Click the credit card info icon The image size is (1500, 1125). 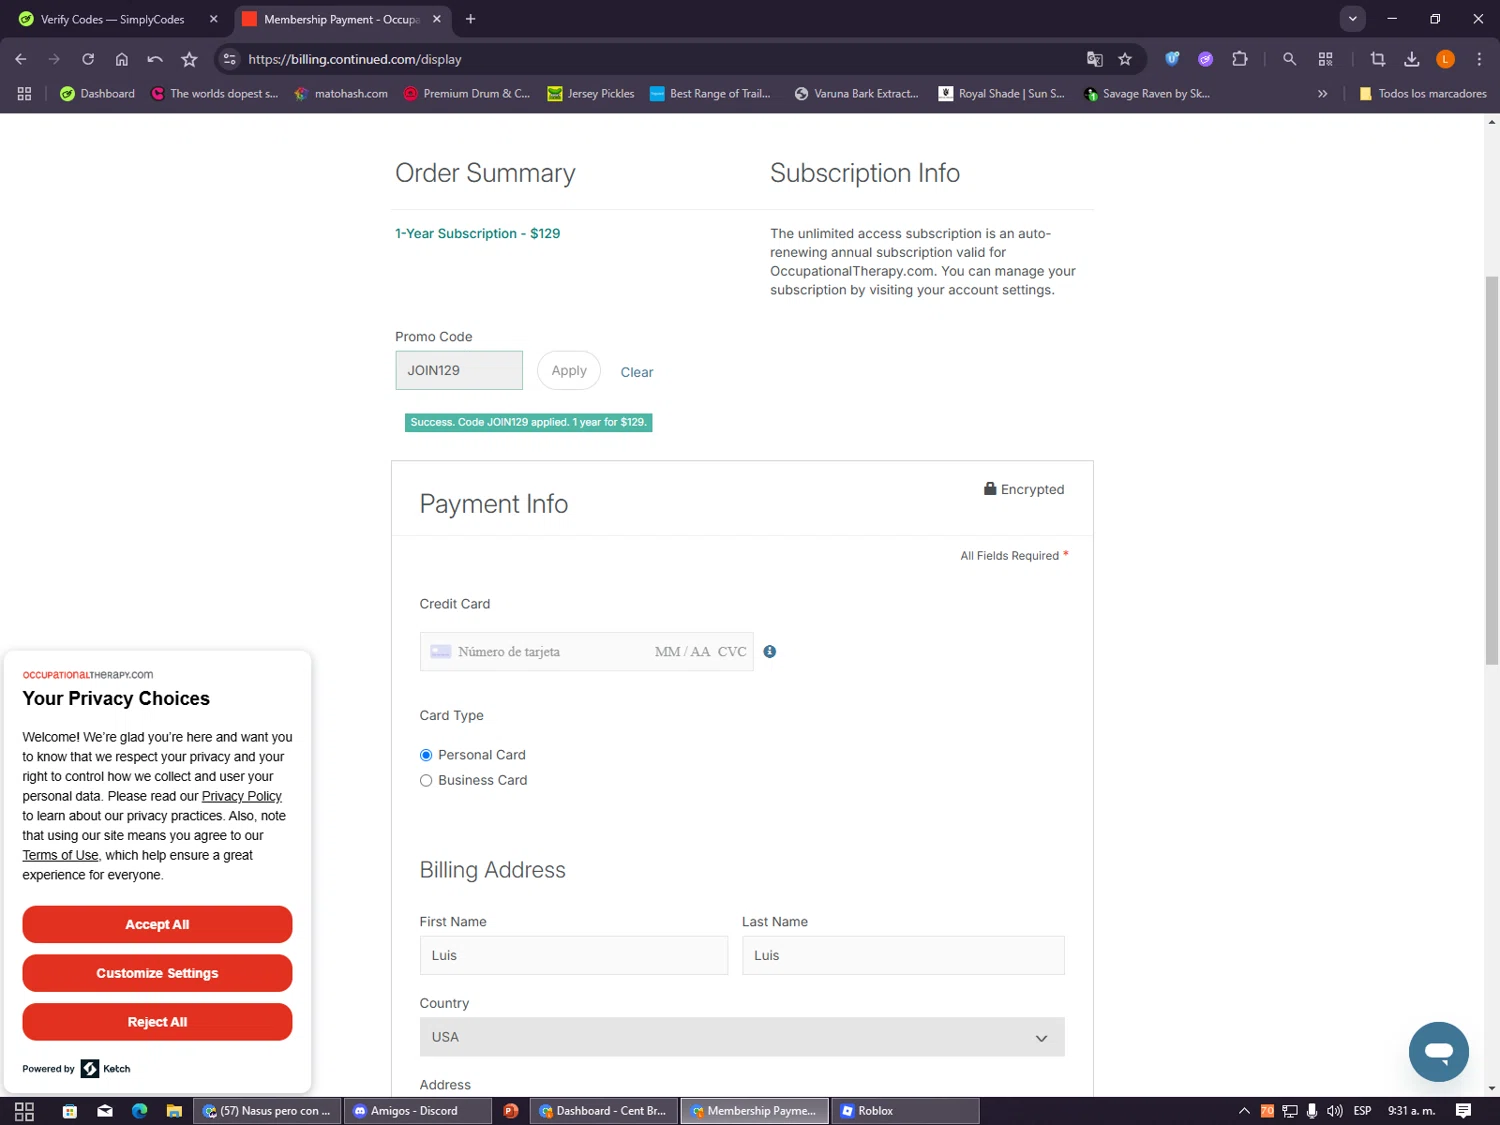(x=770, y=652)
